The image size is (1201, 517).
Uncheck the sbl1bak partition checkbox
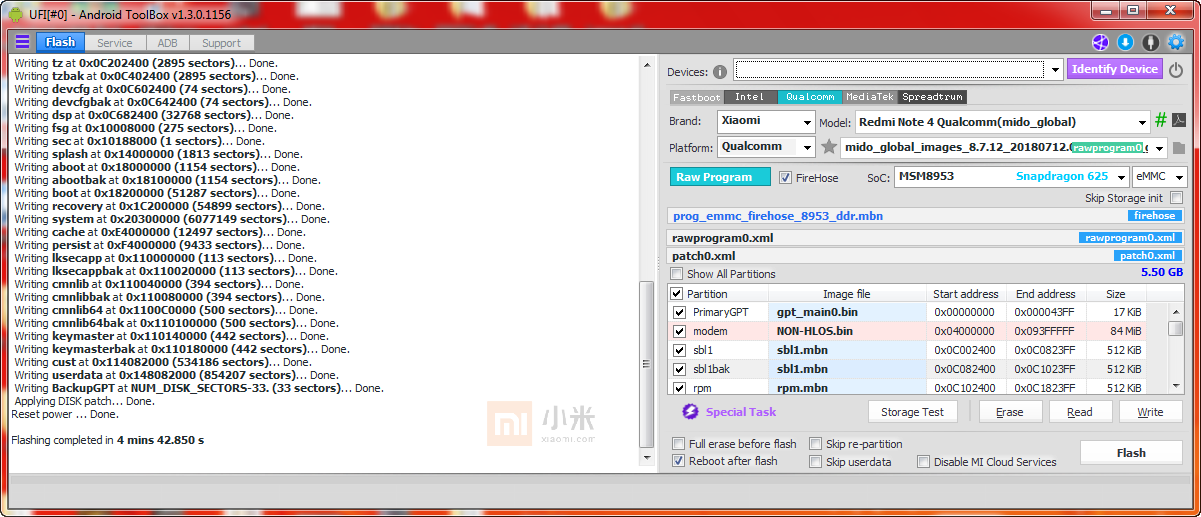[680, 369]
